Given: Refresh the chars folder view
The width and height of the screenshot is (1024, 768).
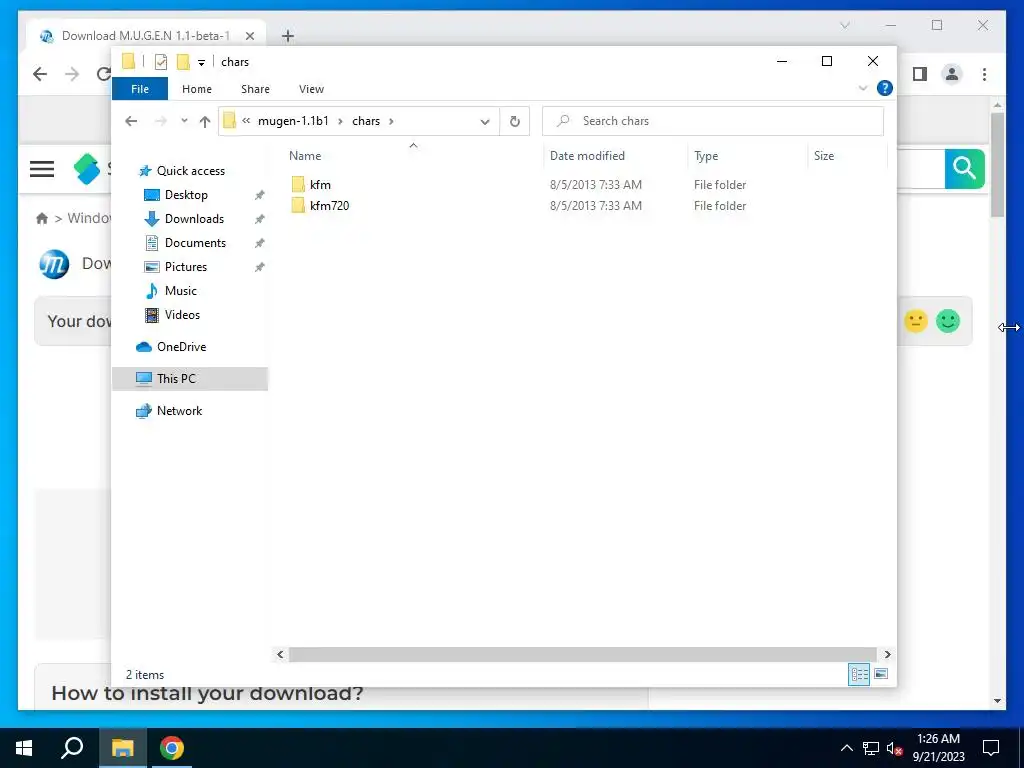Looking at the screenshot, I should click(x=515, y=121).
